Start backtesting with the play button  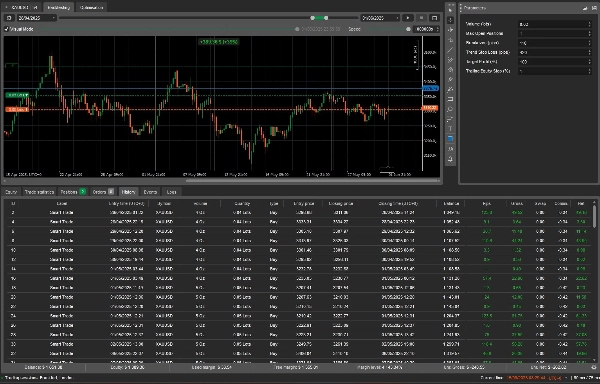pos(408,18)
